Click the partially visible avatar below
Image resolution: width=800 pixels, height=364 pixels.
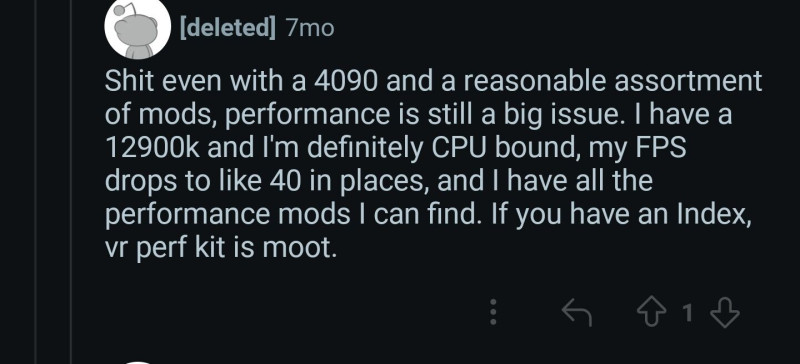[137, 361]
